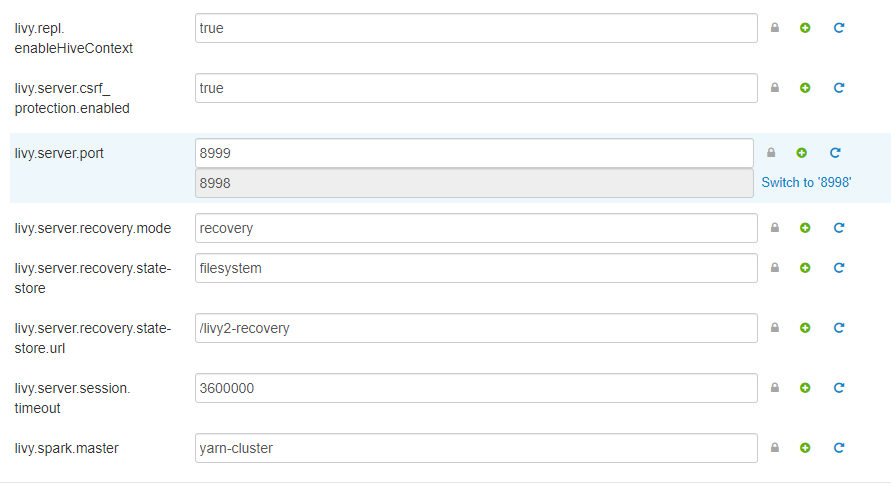Click green plus override icon for livy.server.csrf_protection.enabled
Image resolution: width=891 pixels, height=484 pixels.
click(805, 88)
